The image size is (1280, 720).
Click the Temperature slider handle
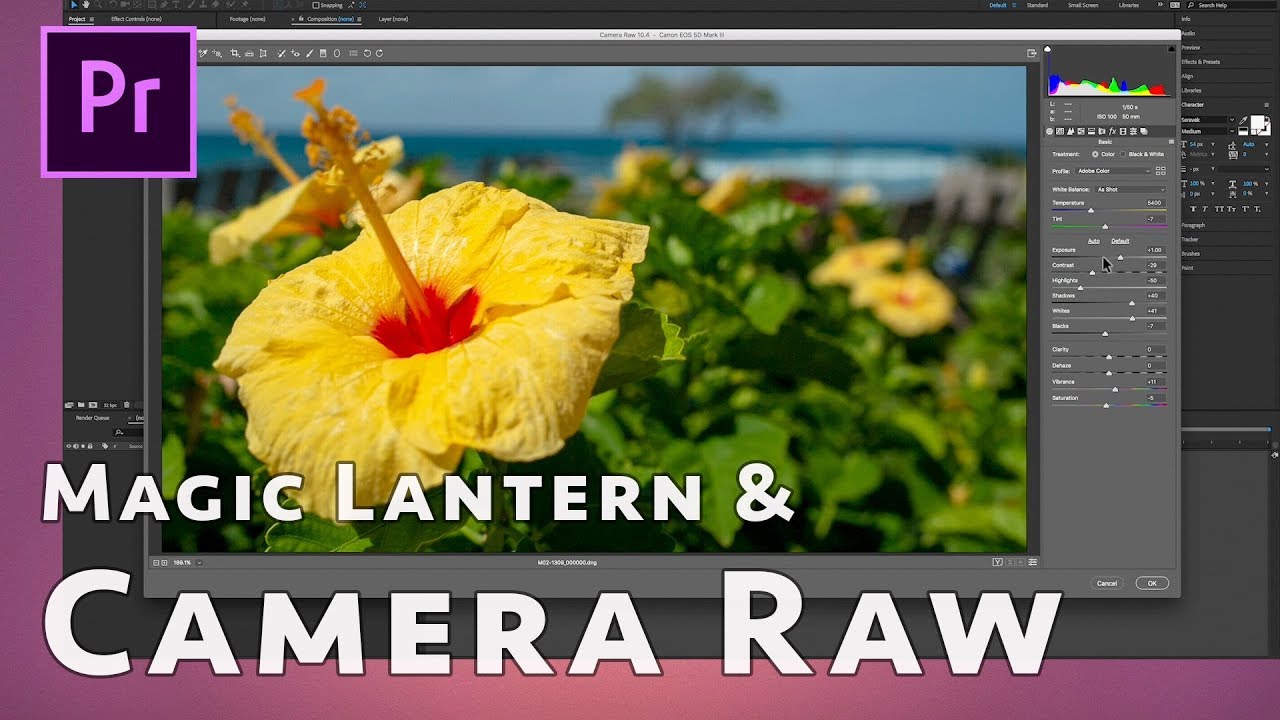(1091, 211)
